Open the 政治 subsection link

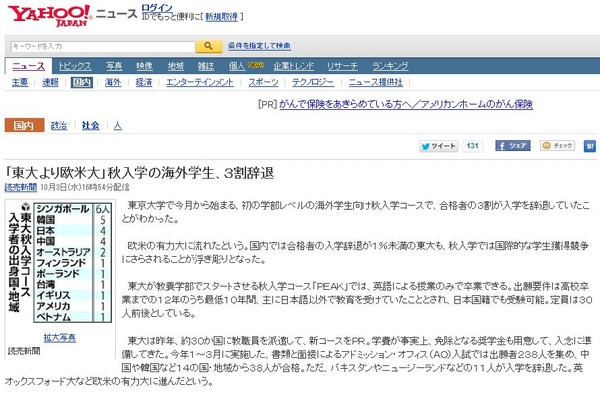click(x=59, y=126)
